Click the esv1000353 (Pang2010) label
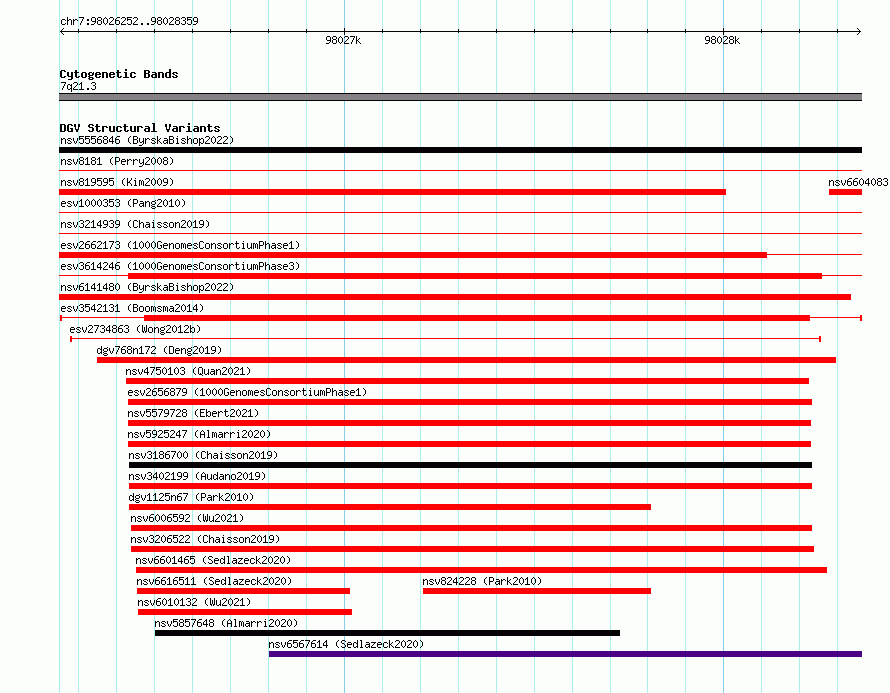890x693 pixels. (x=123, y=203)
